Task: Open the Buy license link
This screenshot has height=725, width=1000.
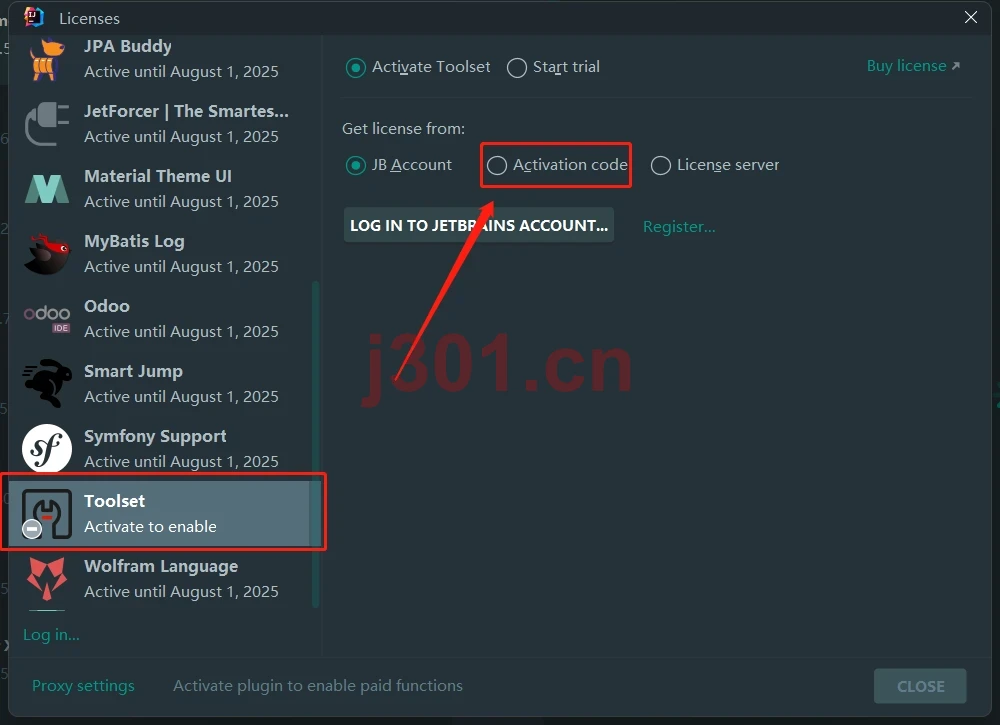Action: coord(913,66)
